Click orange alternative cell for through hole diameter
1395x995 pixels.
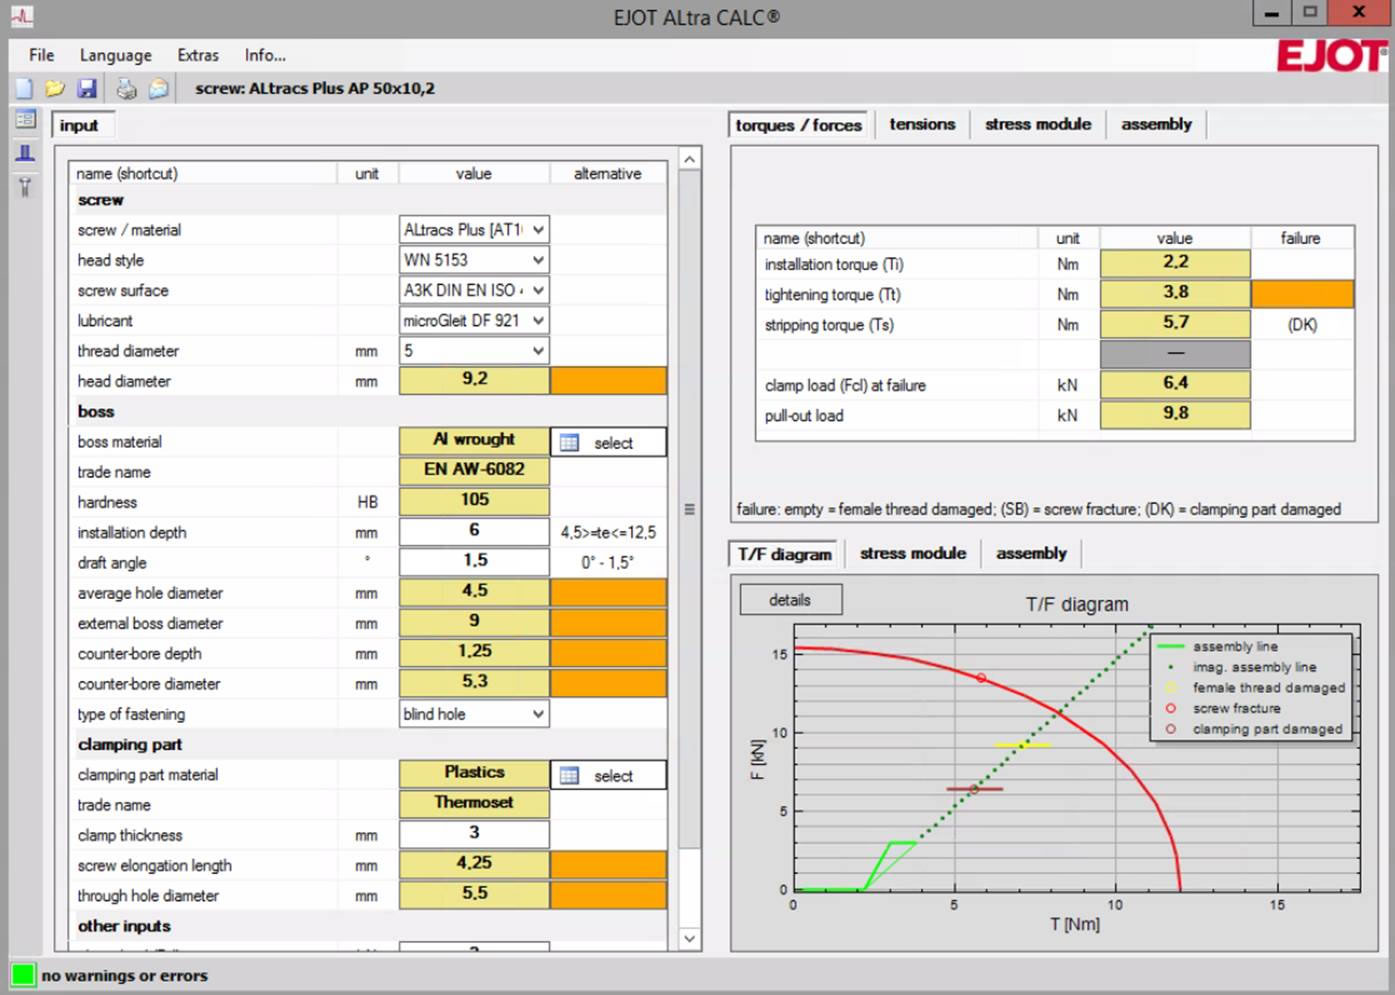click(x=608, y=895)
